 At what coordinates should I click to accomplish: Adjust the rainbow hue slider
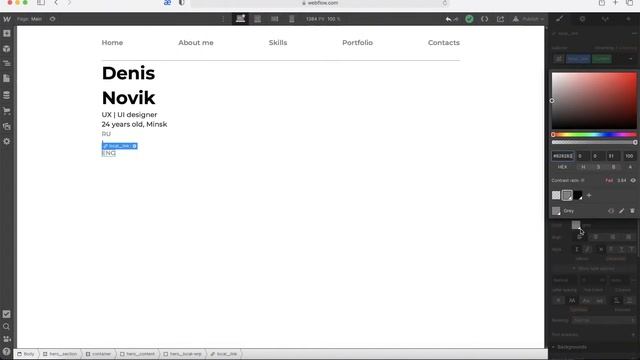(594, 134)
